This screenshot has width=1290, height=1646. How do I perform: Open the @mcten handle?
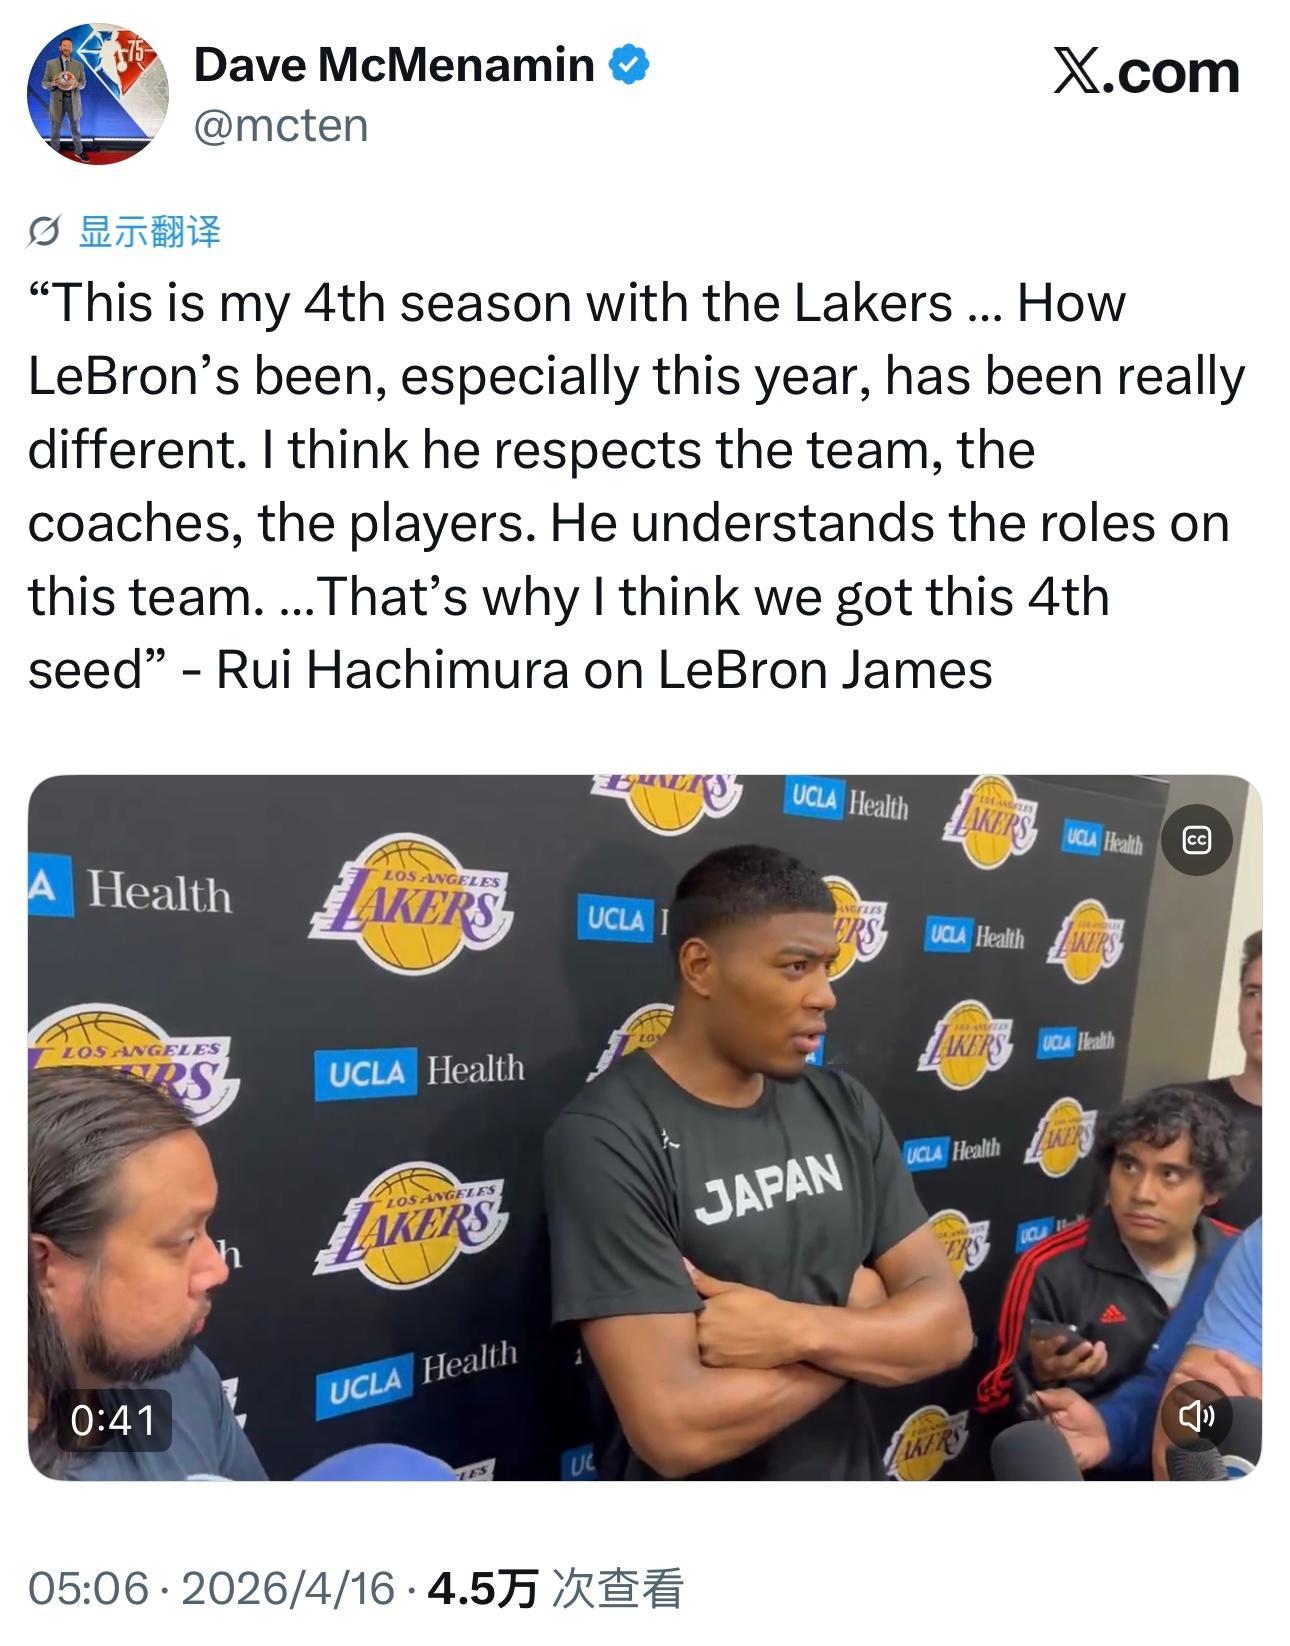coord(281,126)
